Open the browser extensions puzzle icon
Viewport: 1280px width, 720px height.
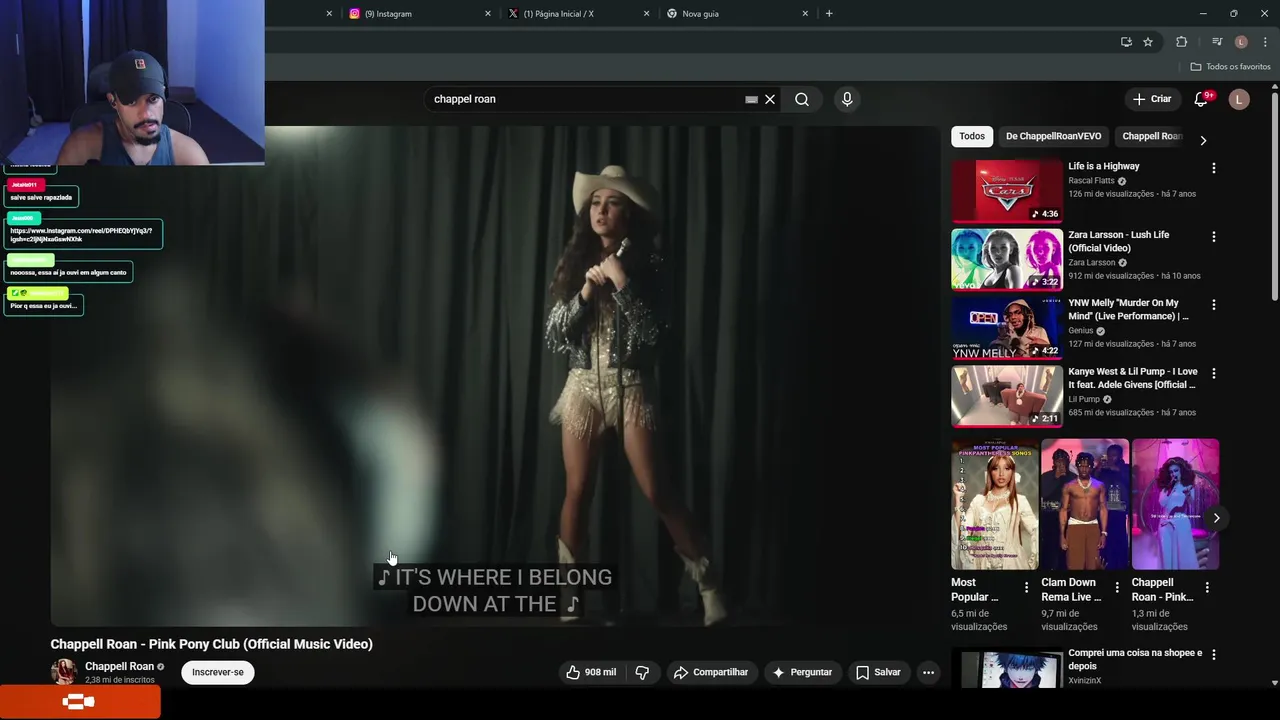1182,42
